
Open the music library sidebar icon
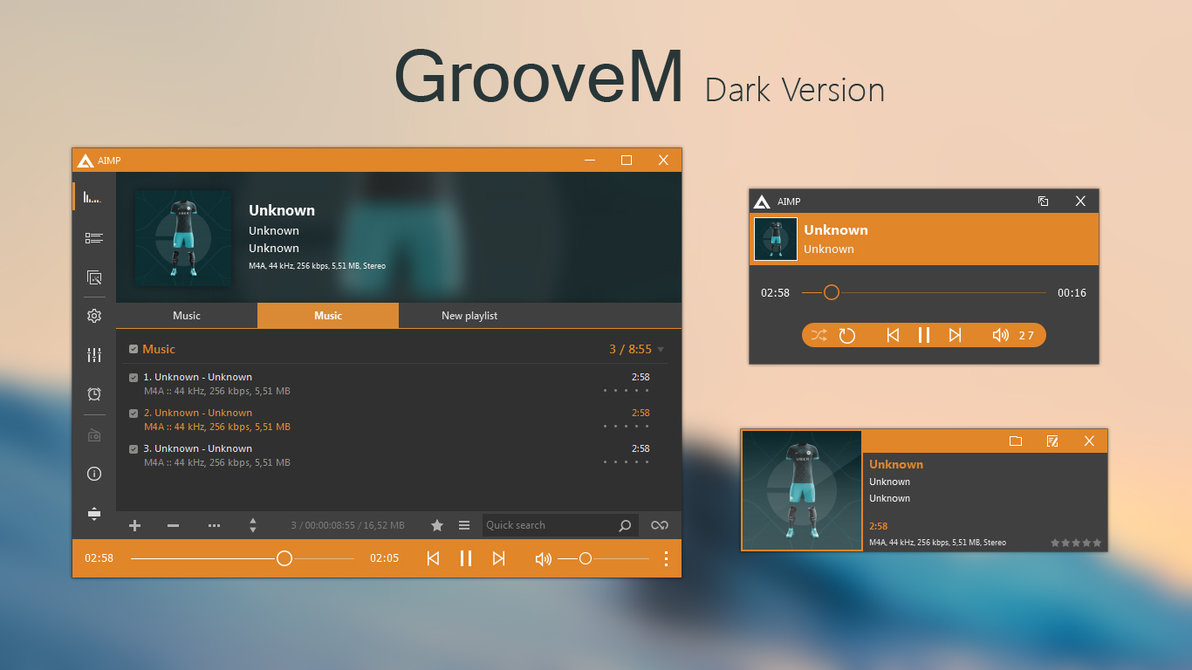point(94,278)
